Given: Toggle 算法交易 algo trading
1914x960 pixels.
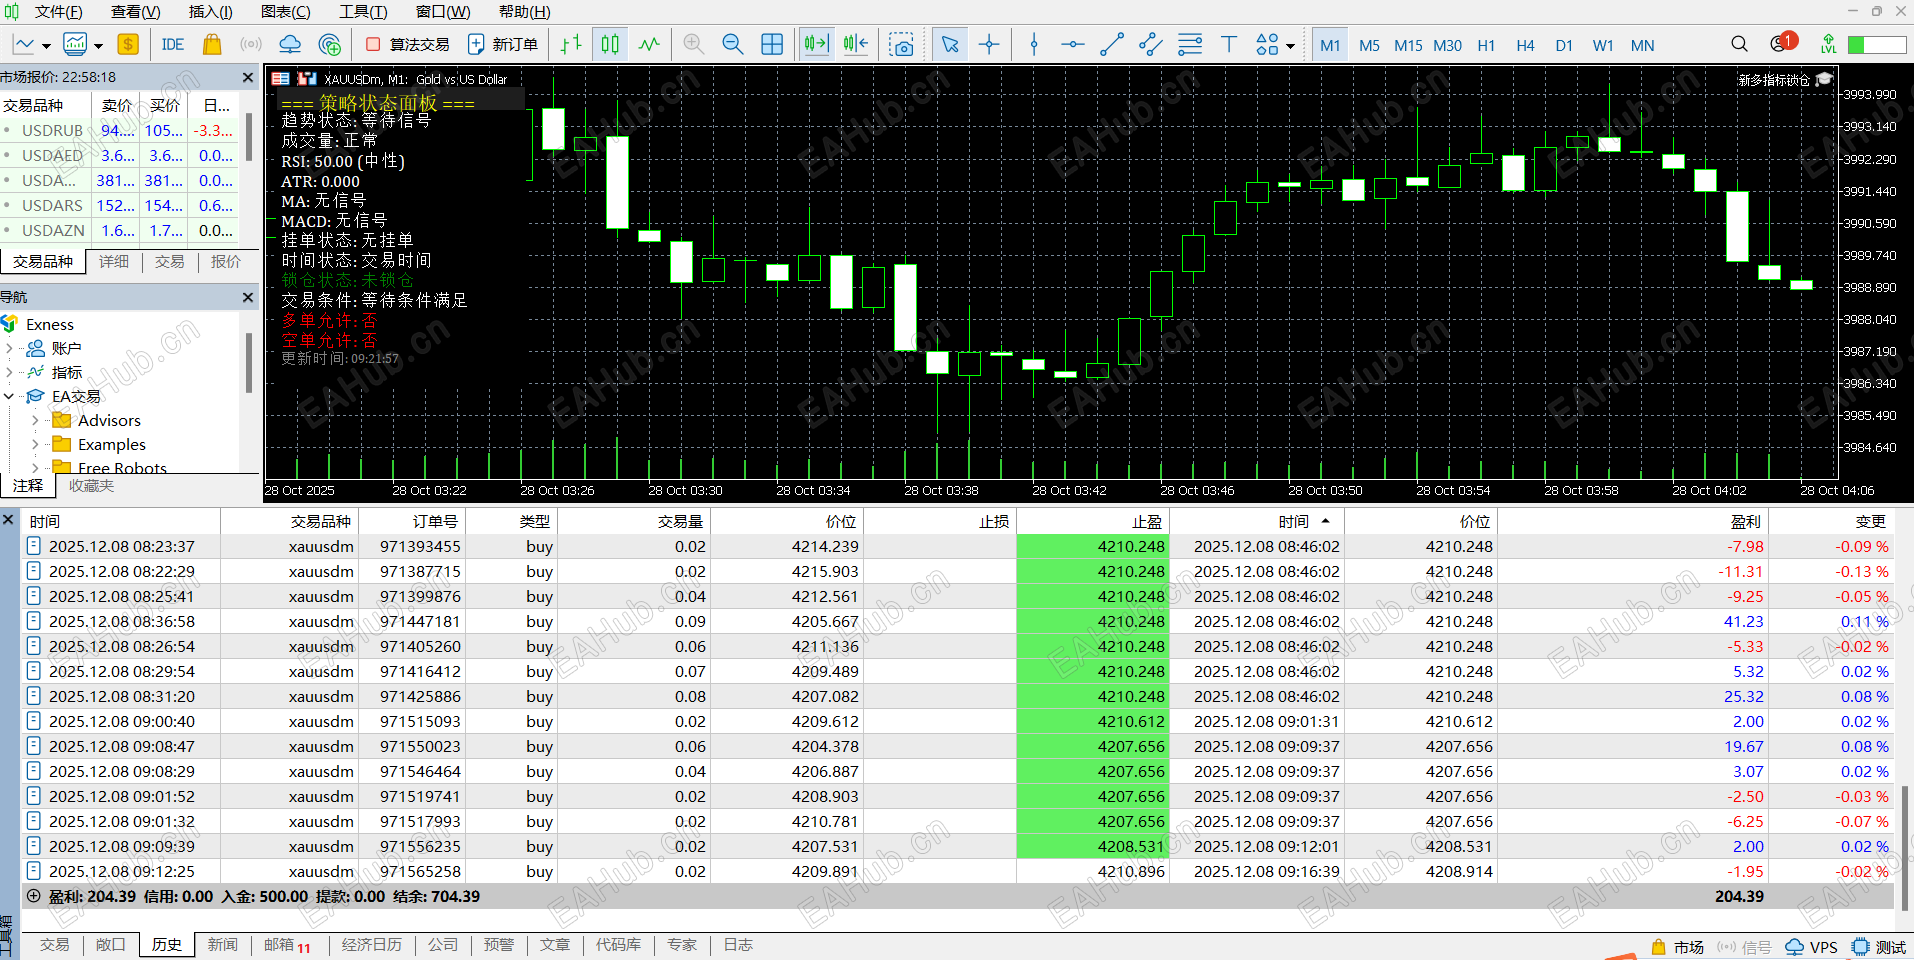Looking at the screenshot, I should 407,44.
